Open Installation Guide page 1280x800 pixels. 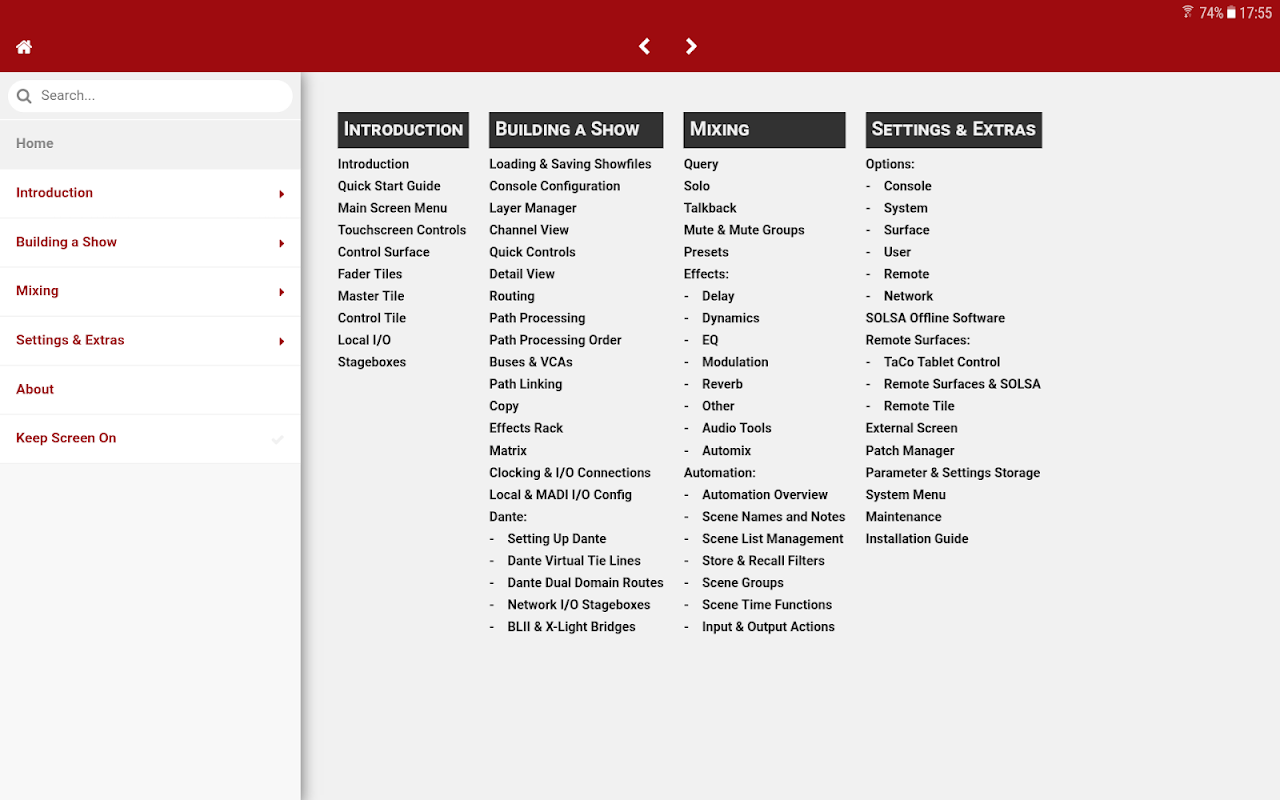point(917,539)
